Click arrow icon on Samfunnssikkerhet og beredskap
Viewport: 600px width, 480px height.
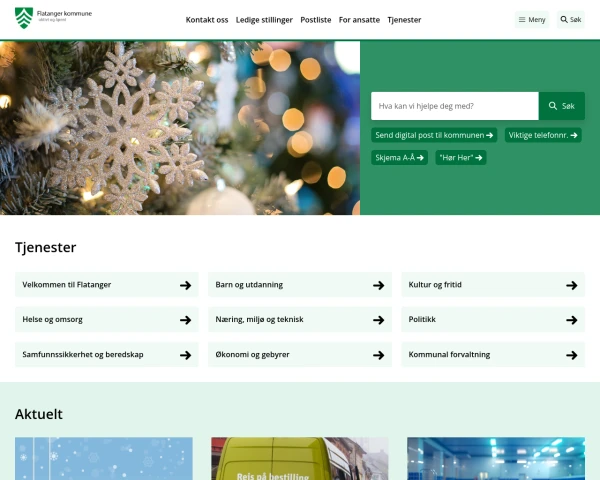pos(186,355)
